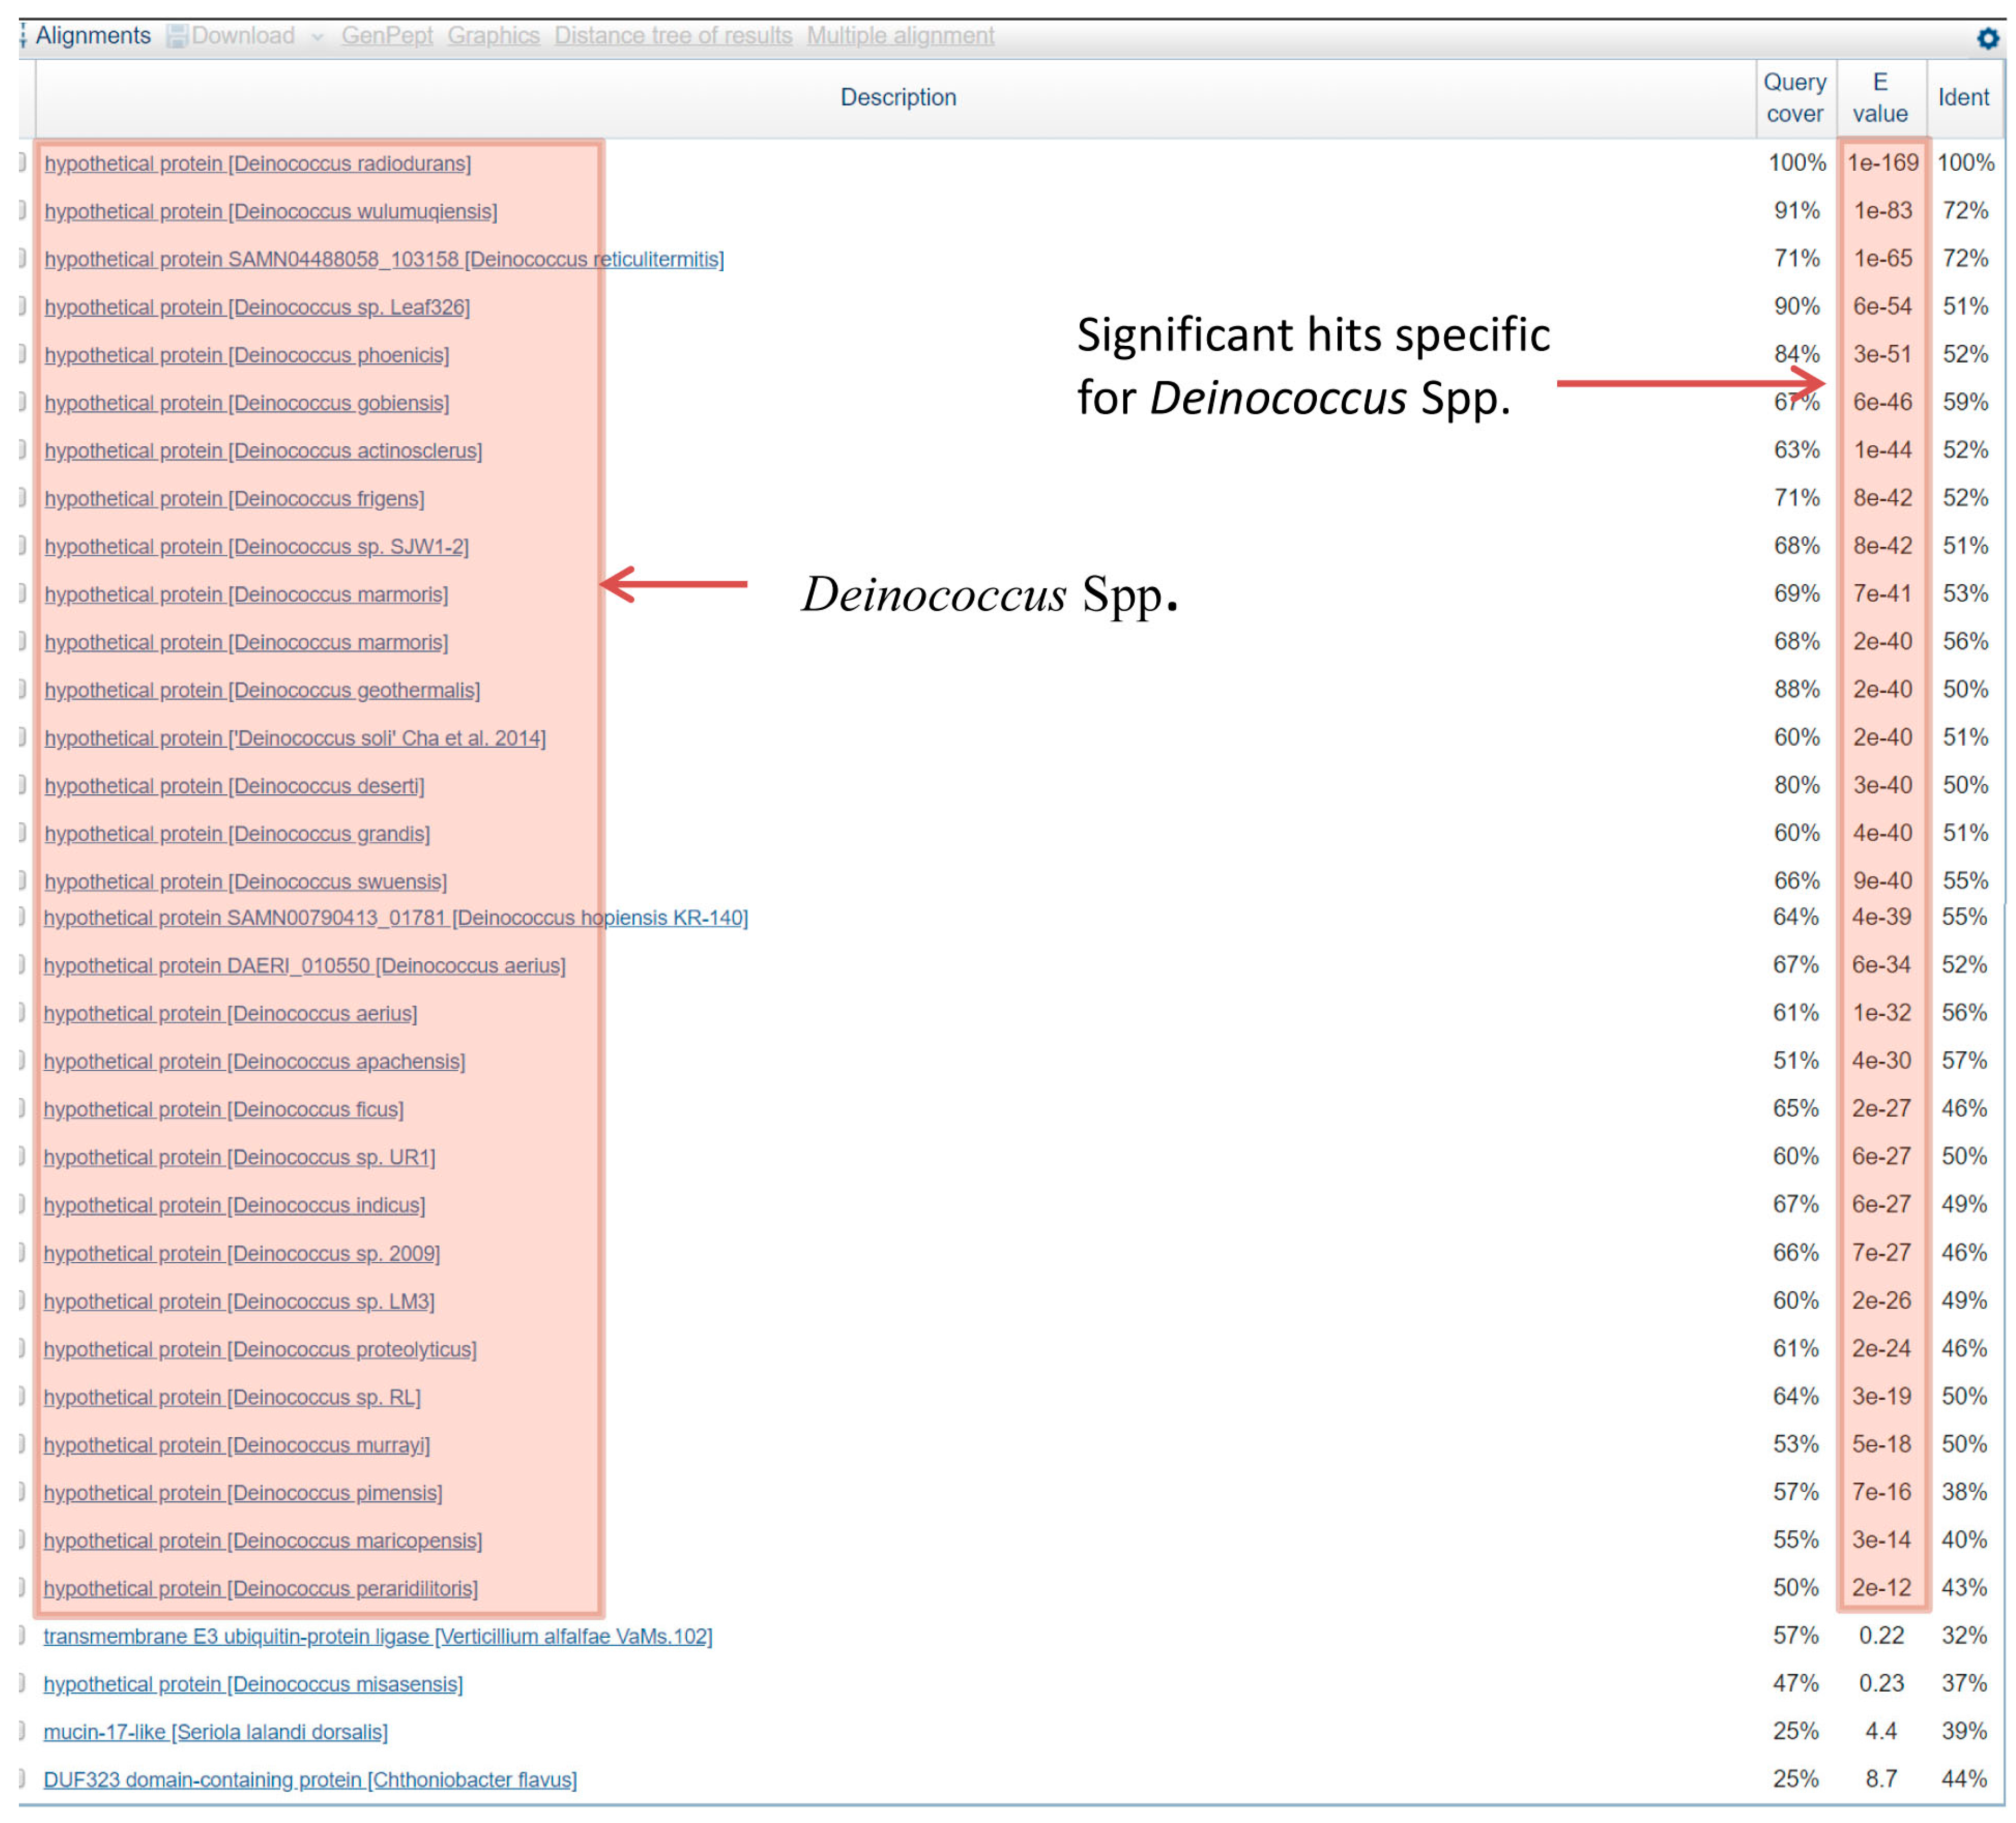Screen dimensions: 2016x1823
Task: Open Multiple alignment link
Action: [900, 36]
